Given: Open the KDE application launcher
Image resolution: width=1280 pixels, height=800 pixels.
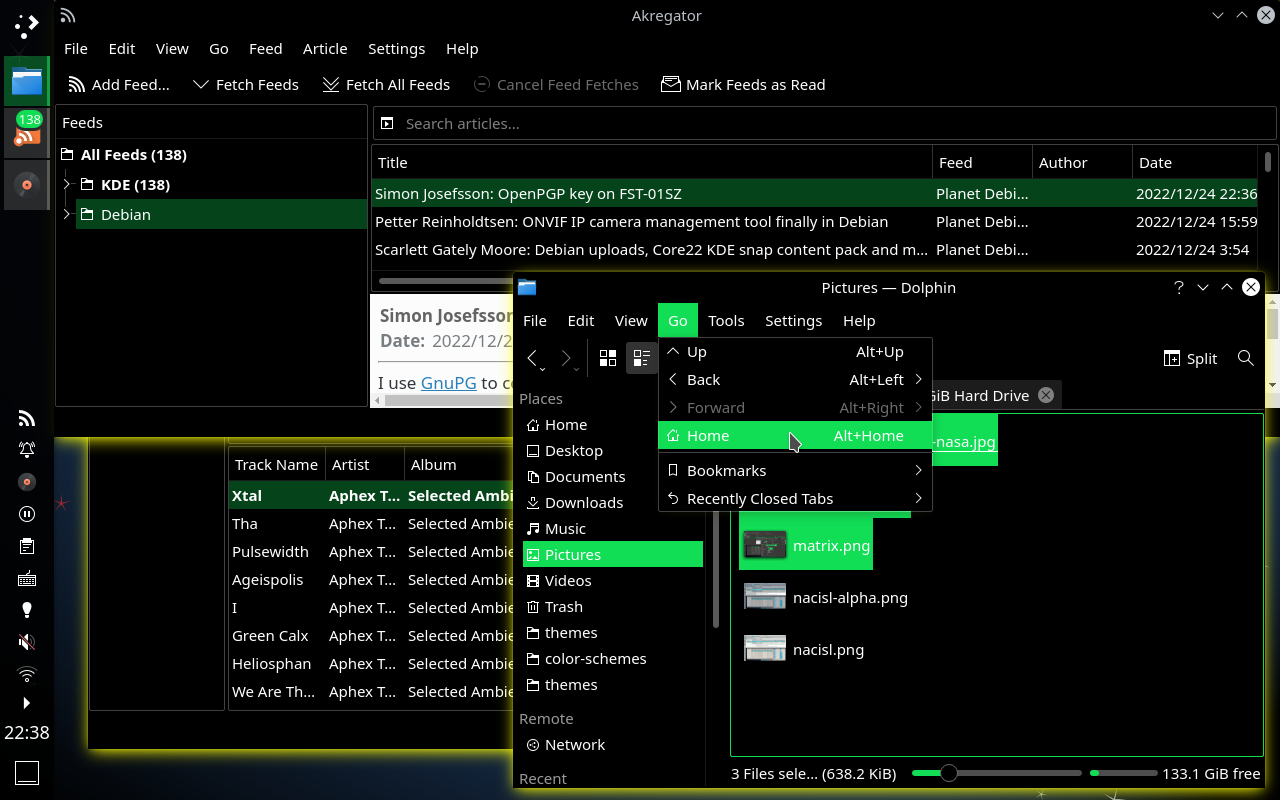Looking at the screenshot, I should point(27,26).
